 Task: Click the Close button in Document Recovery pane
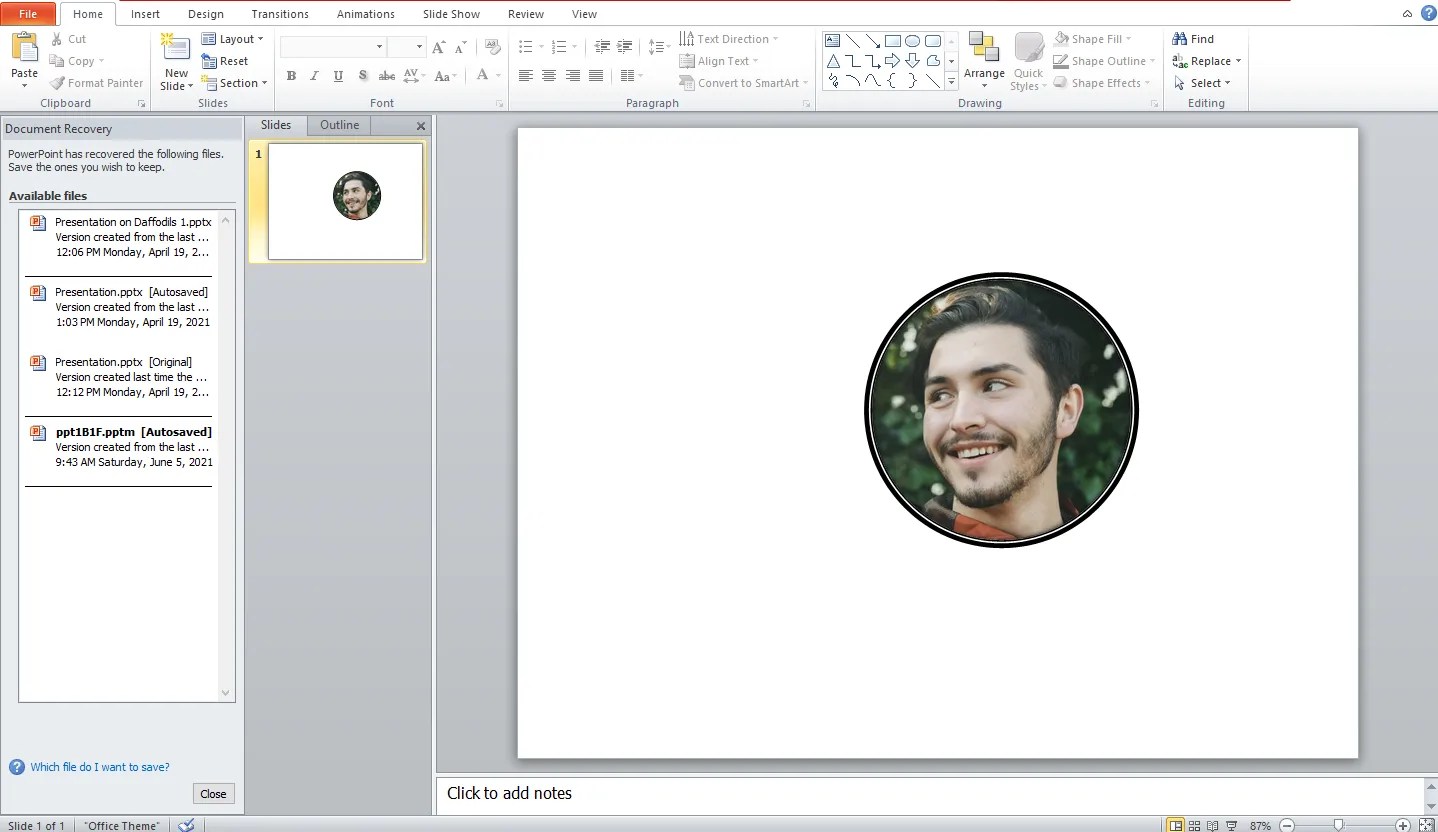(213, 793)
